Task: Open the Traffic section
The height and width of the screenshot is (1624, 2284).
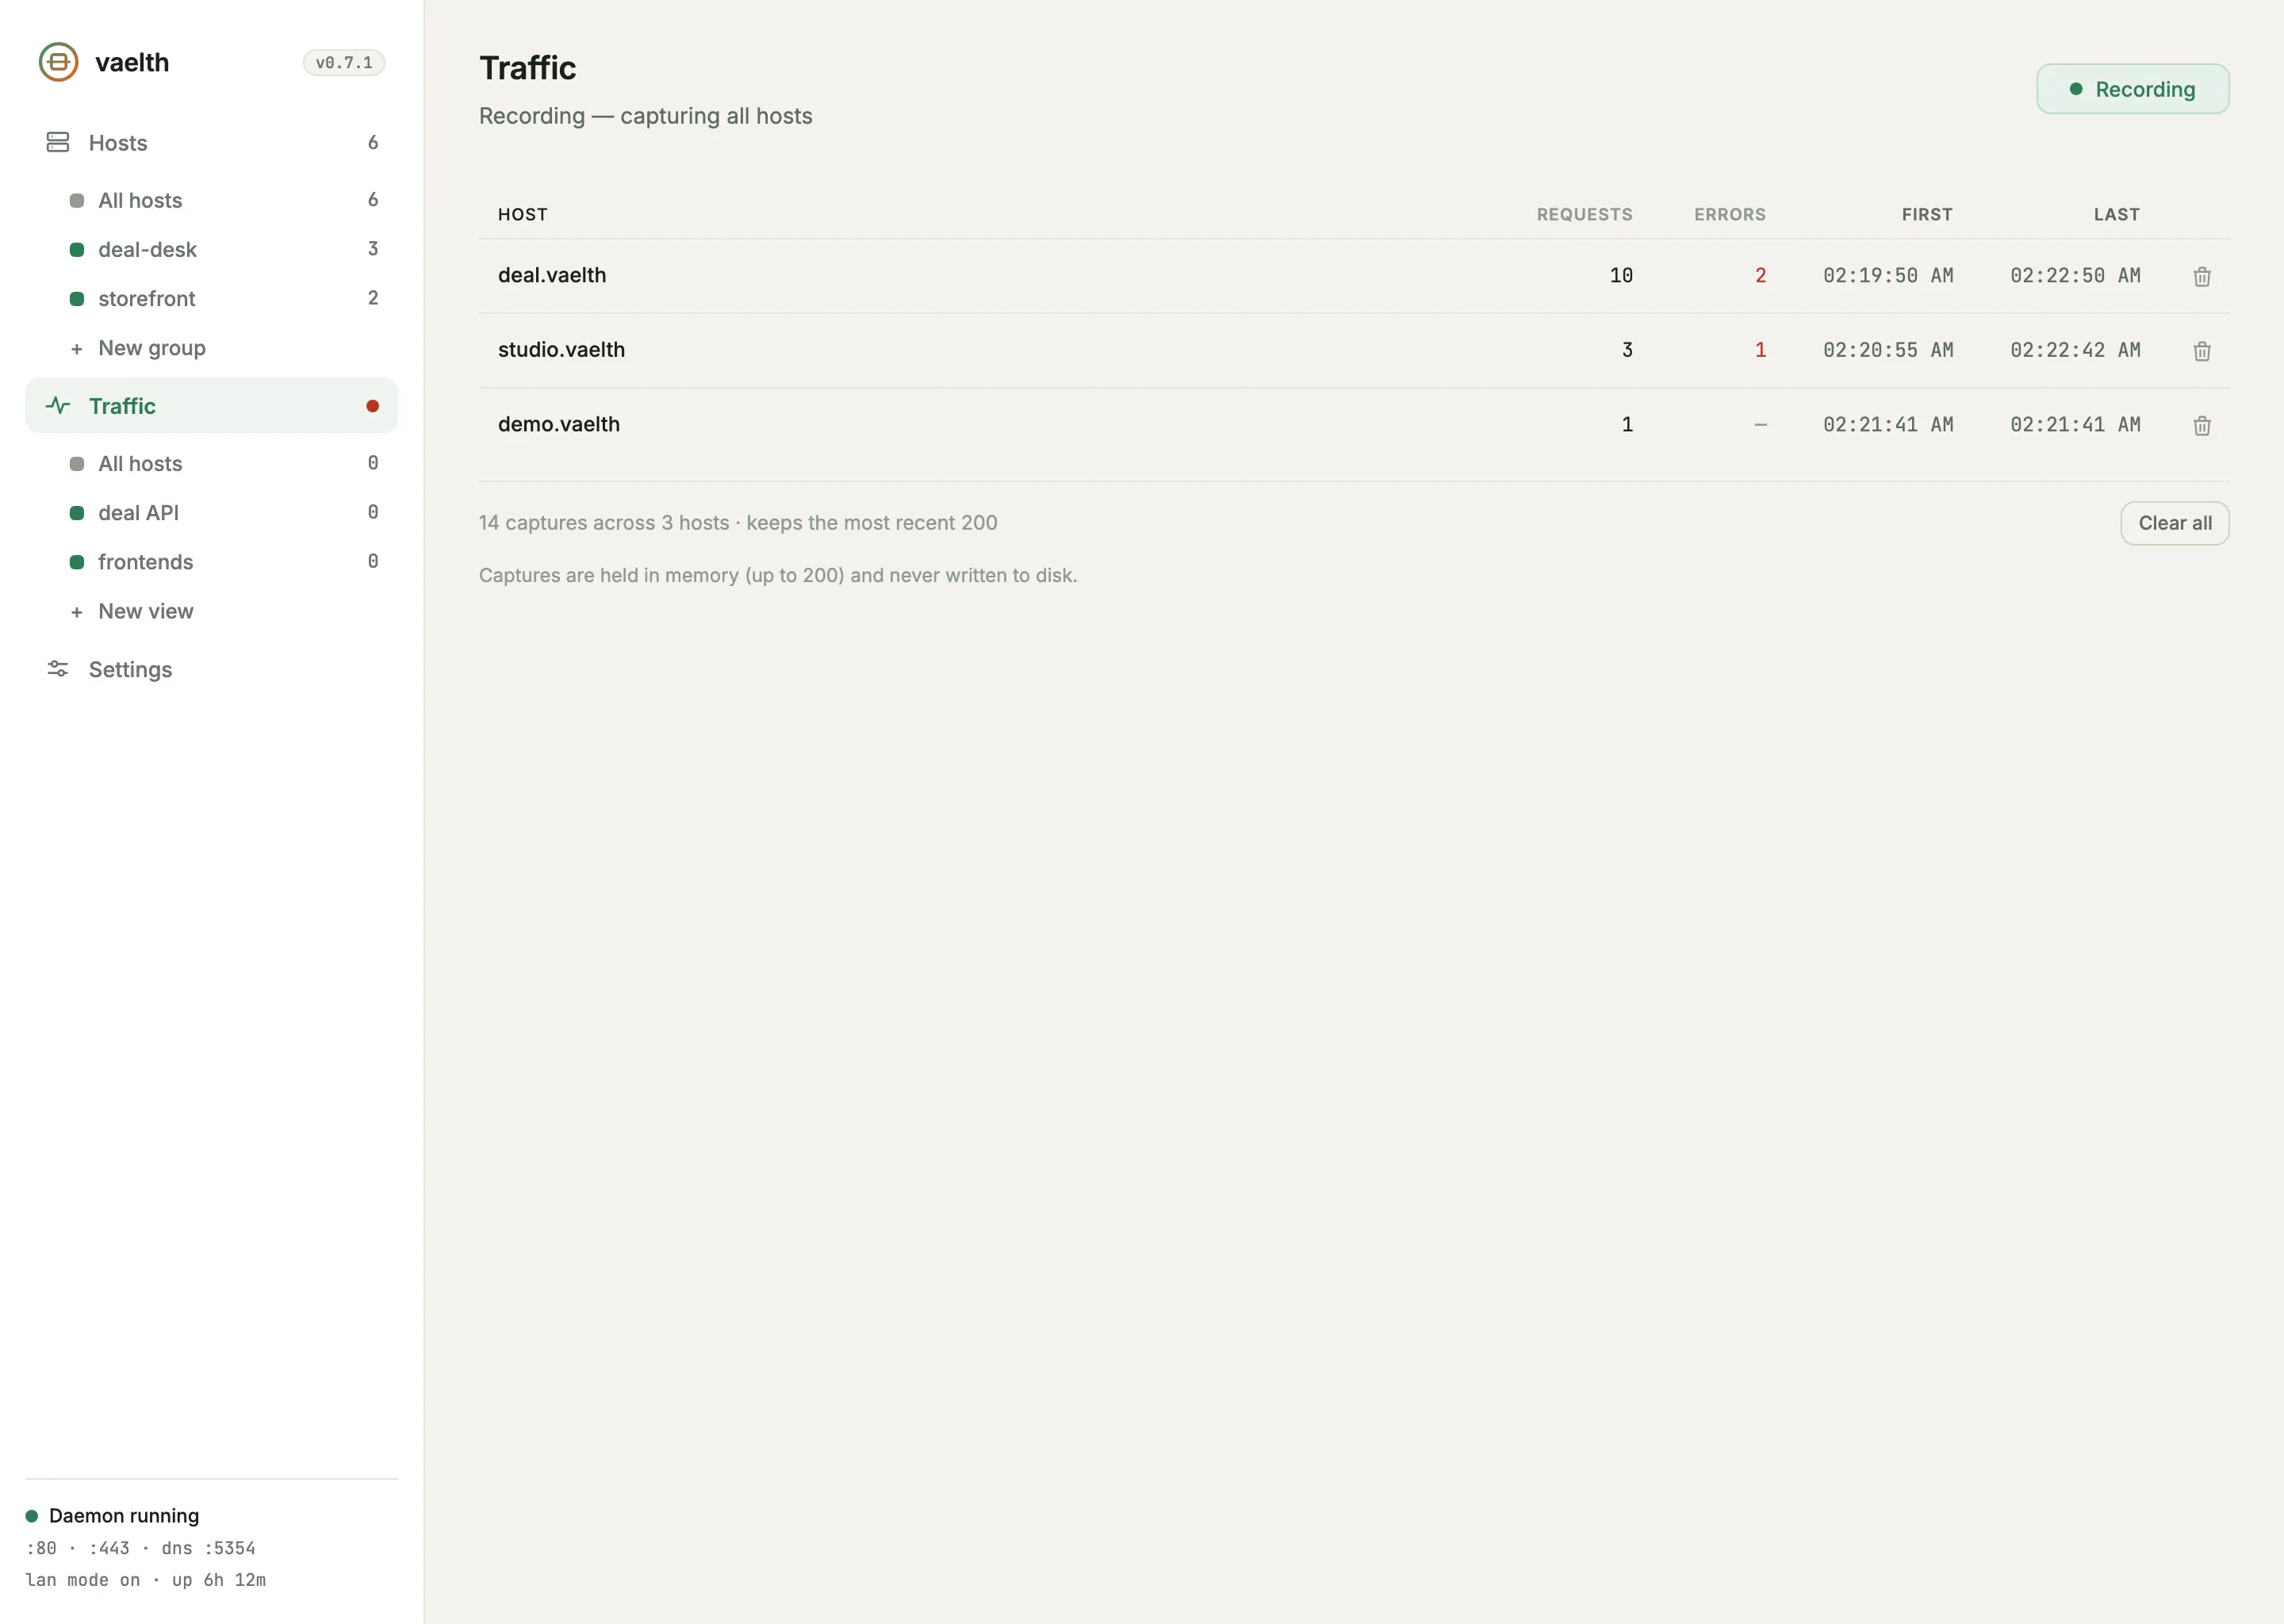Action: click(211, 405)
